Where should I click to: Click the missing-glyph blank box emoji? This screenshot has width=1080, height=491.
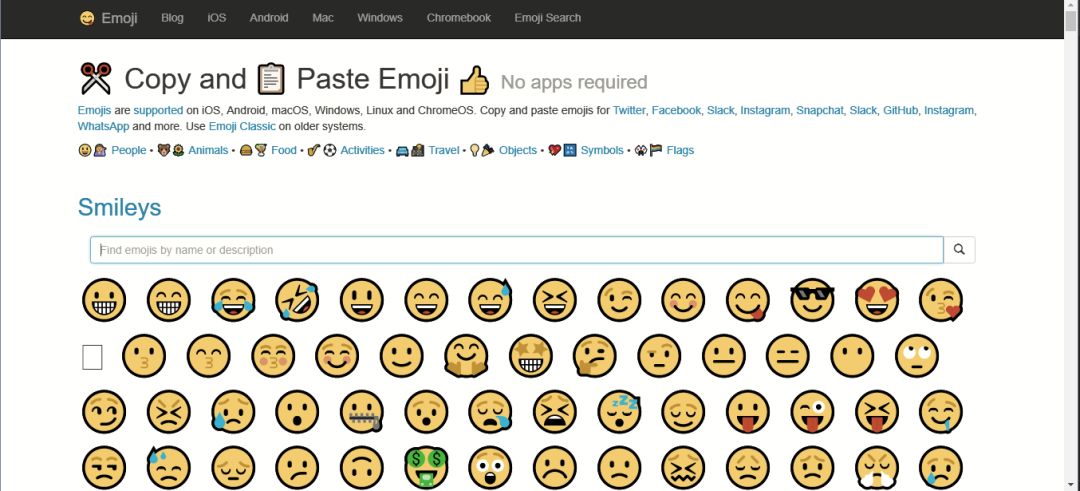[x=92, y=357]
